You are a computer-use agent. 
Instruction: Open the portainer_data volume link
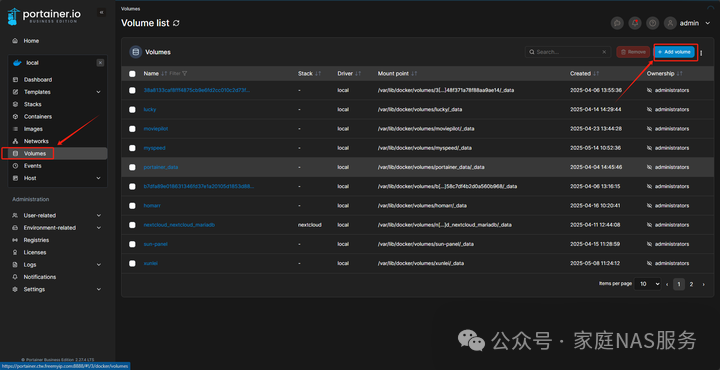point(161,168)
